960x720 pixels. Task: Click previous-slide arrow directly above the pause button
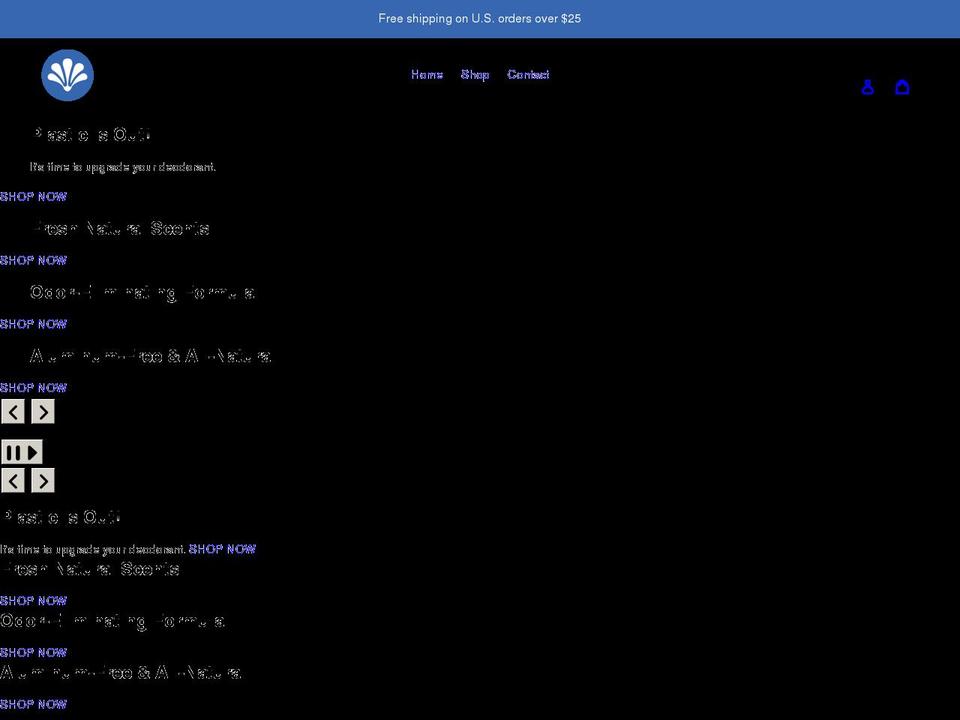click(13, 411)
